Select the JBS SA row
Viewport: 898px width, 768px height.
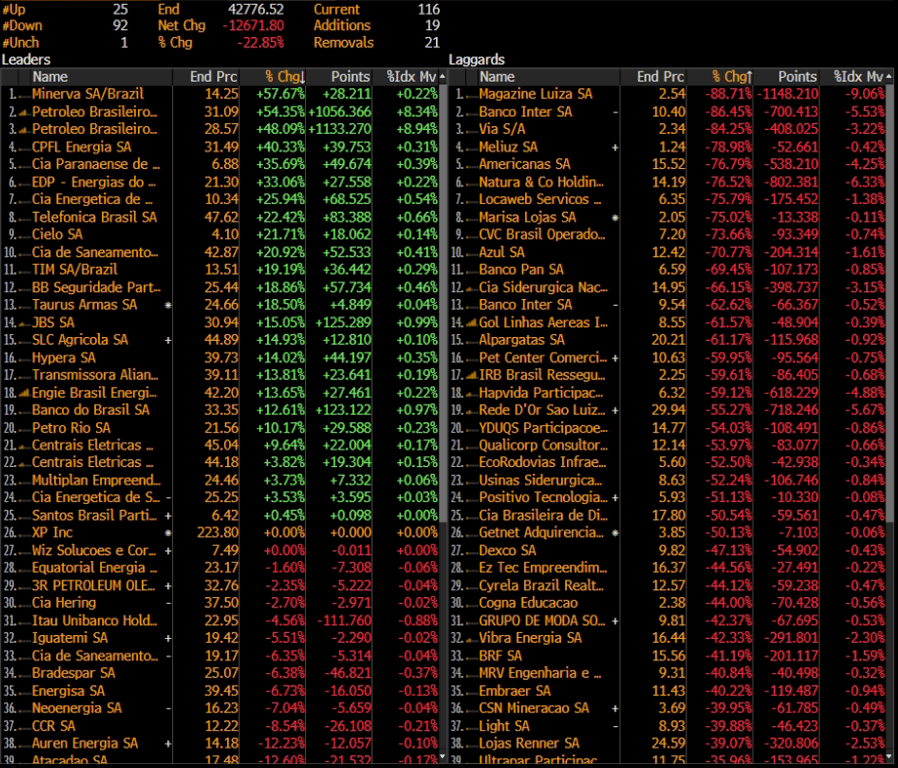[220, 322]
